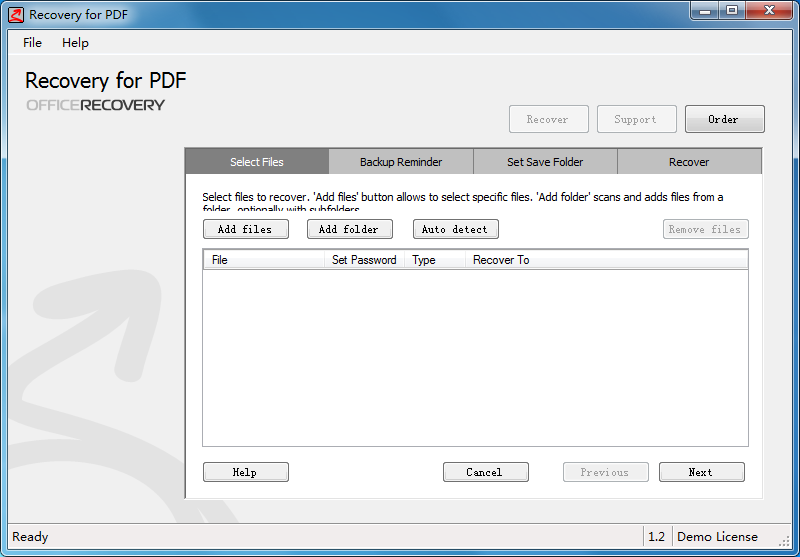Switch to the Recover tab

[x=689, y=162]
